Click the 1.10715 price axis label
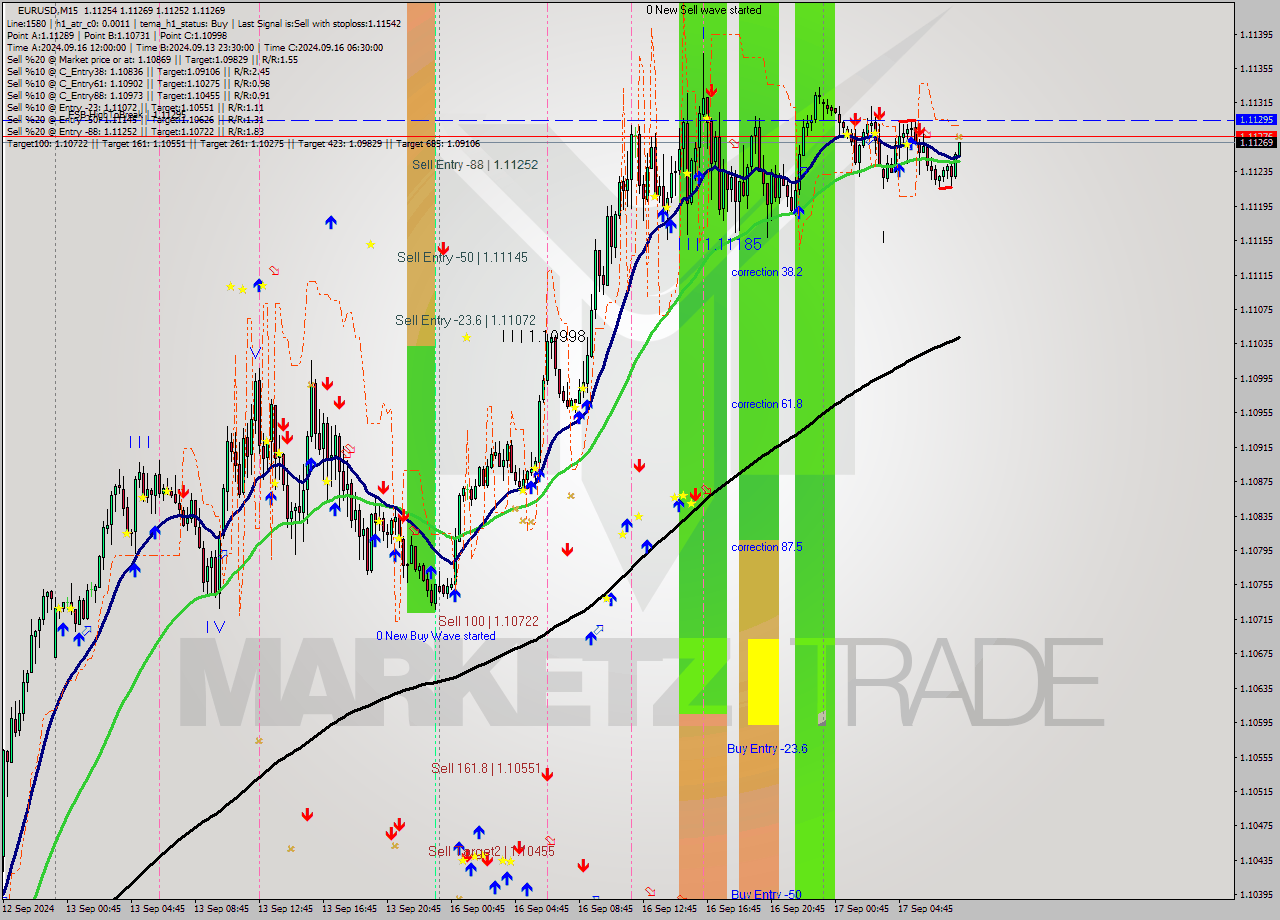 [1256, 620]
